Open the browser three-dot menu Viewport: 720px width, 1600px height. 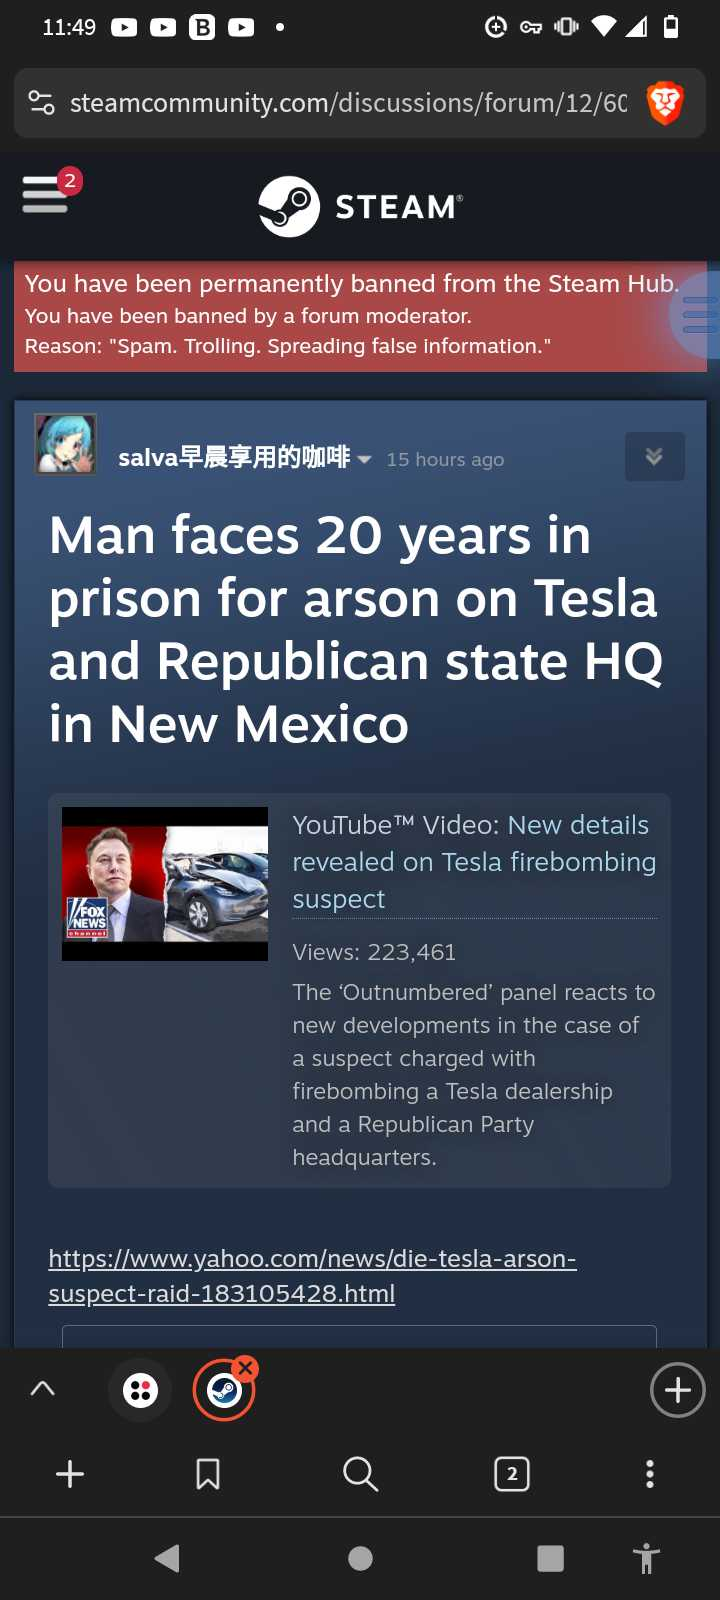click(x=650, y=1474)
